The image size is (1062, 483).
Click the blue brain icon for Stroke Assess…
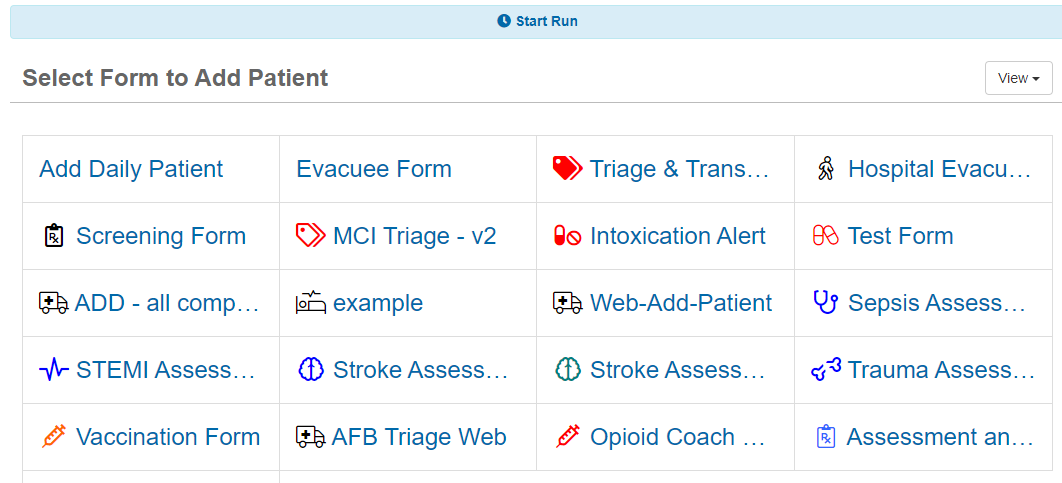coord(311,370)
